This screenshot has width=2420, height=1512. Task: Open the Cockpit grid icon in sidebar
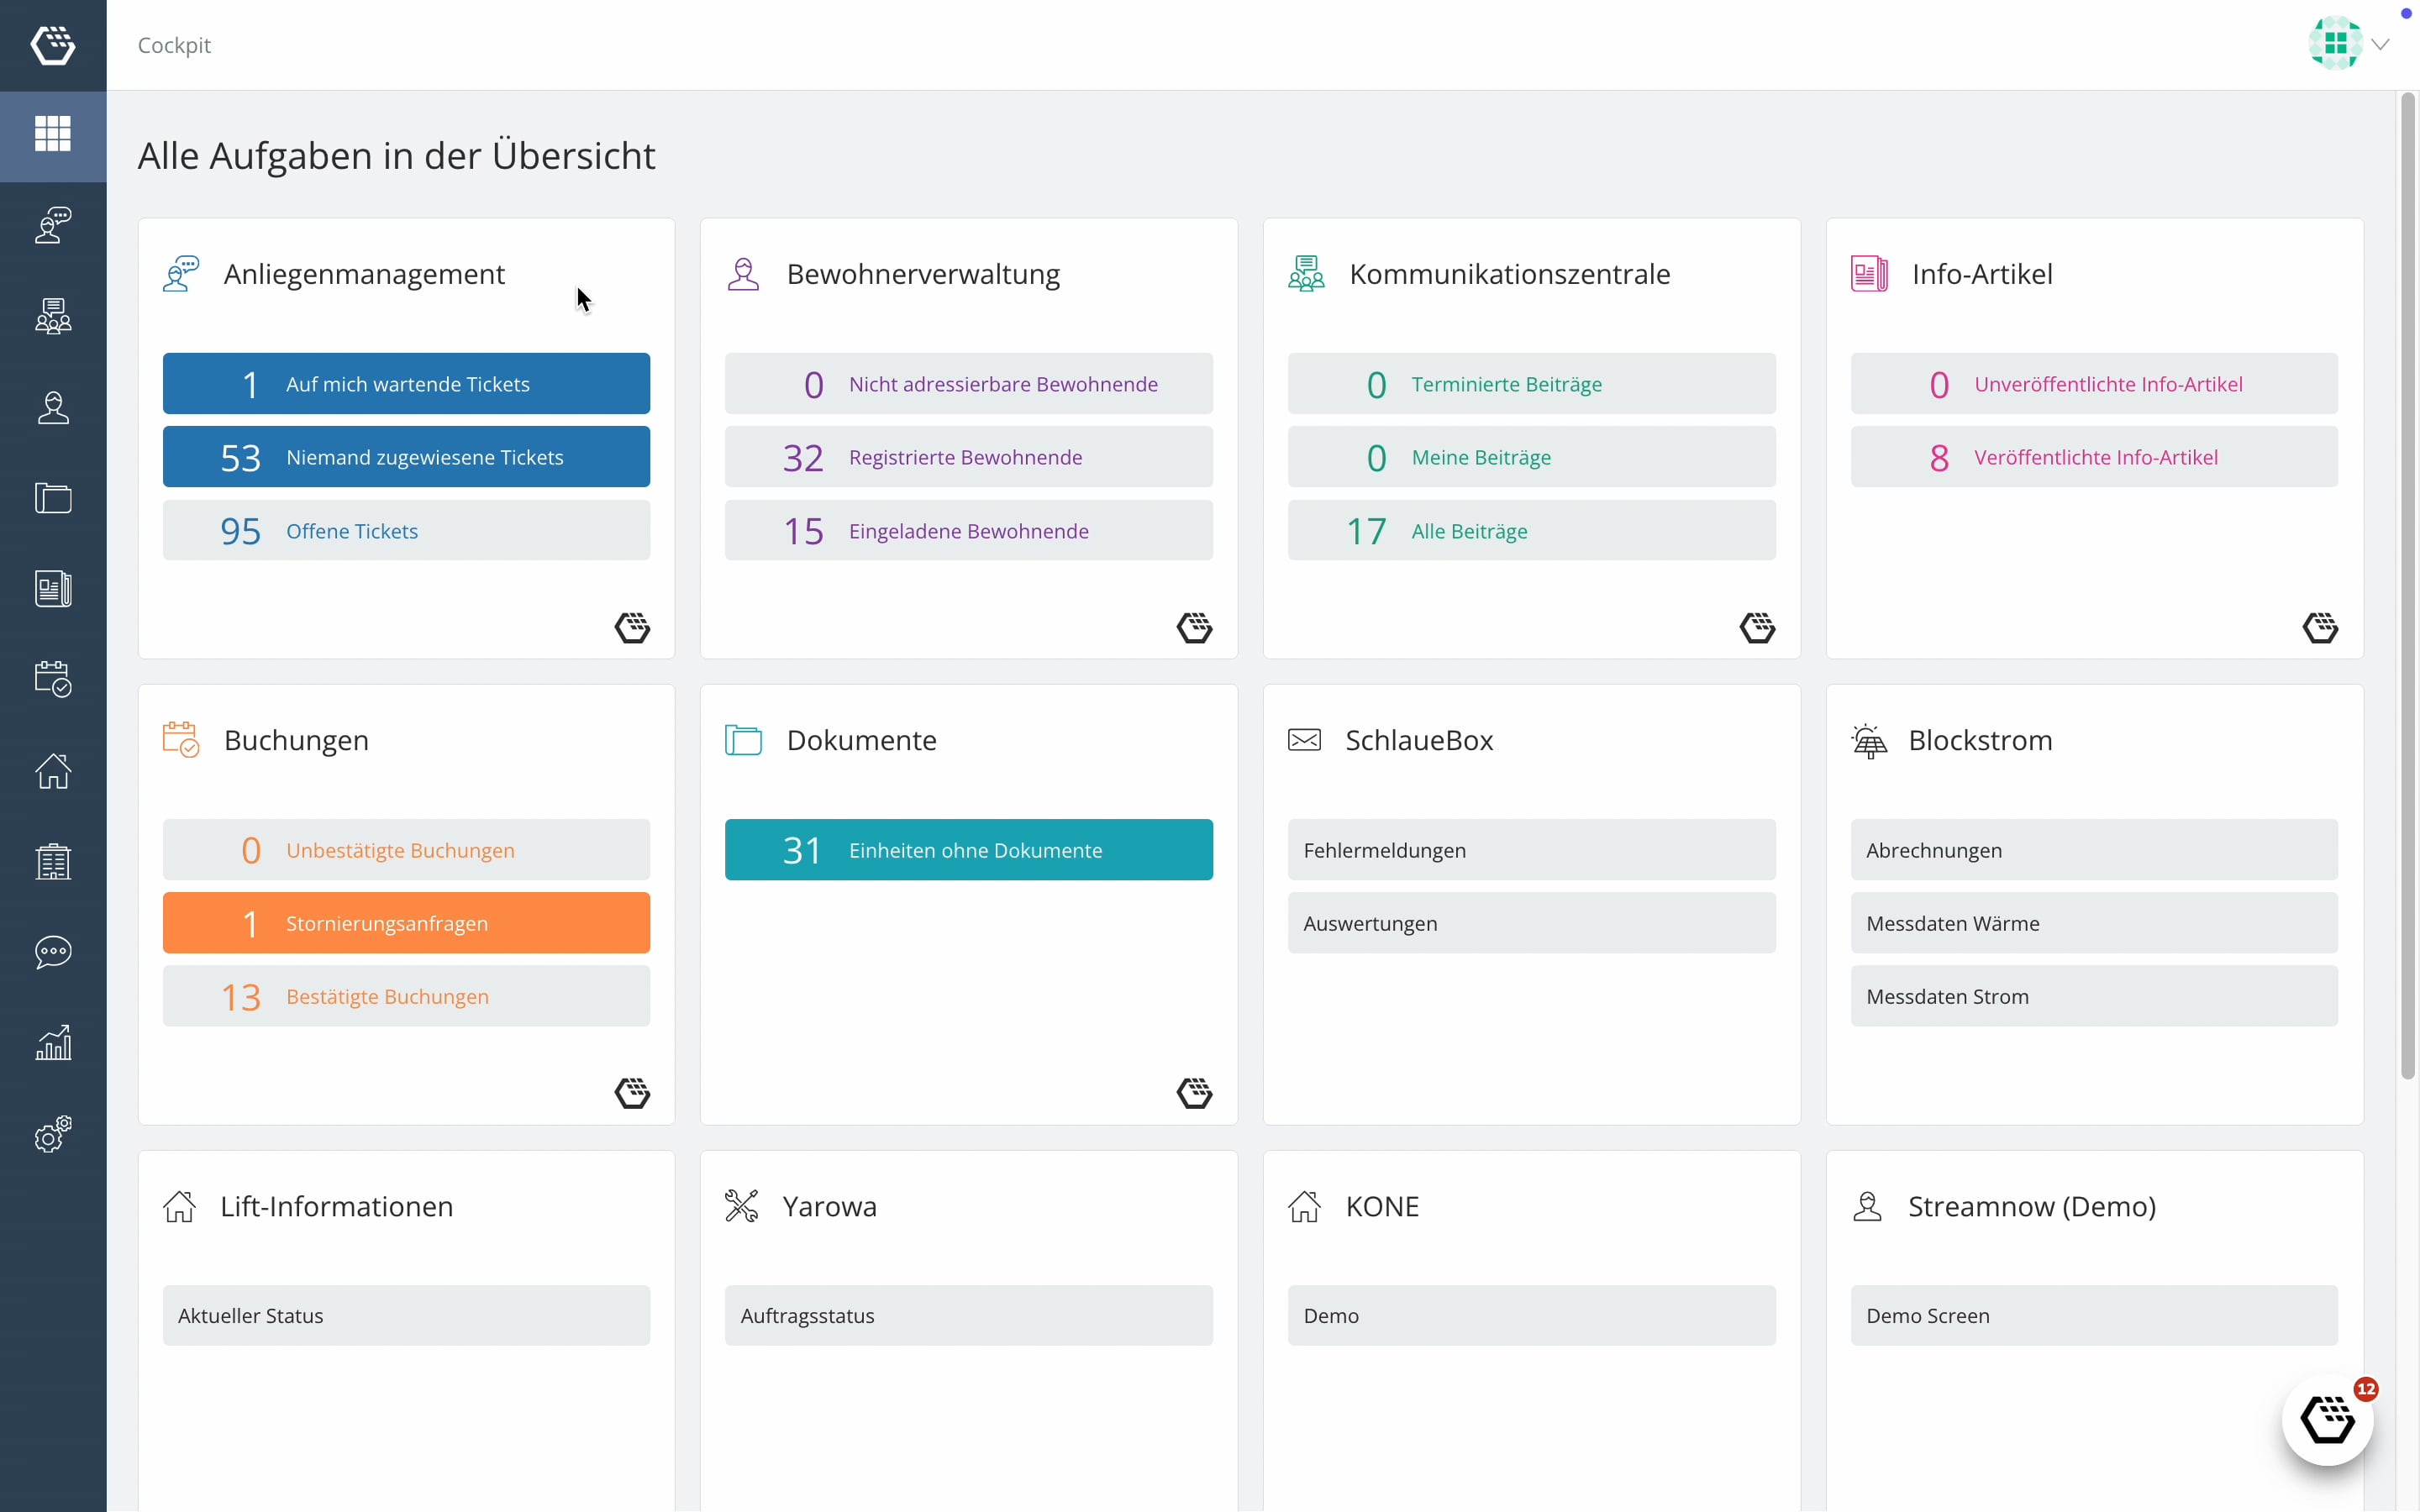point(53,134)
